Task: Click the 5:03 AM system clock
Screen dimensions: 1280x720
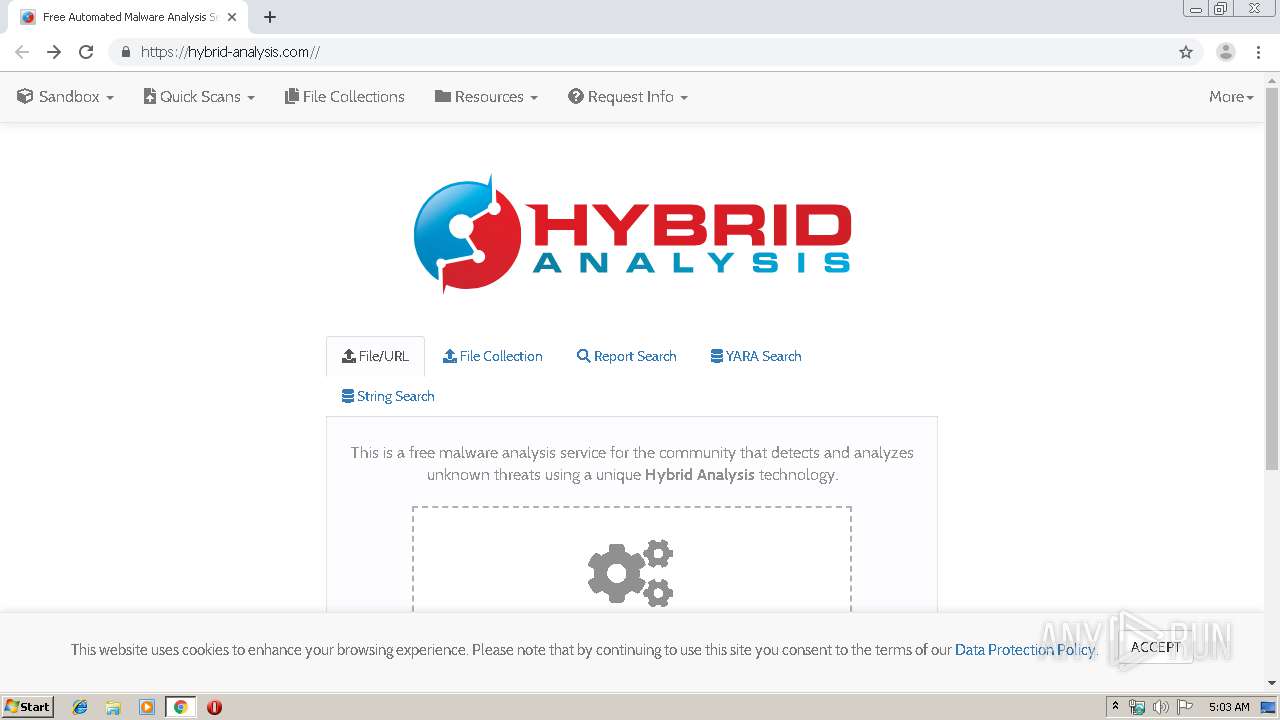Action: point(1229,707)
